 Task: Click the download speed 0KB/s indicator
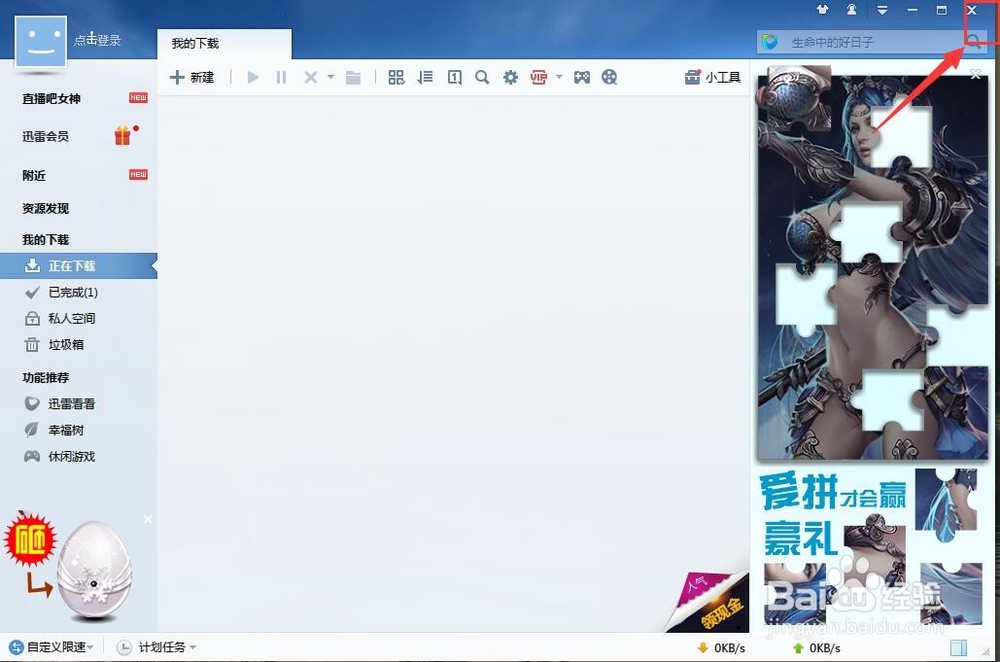[x=722, y=648]
